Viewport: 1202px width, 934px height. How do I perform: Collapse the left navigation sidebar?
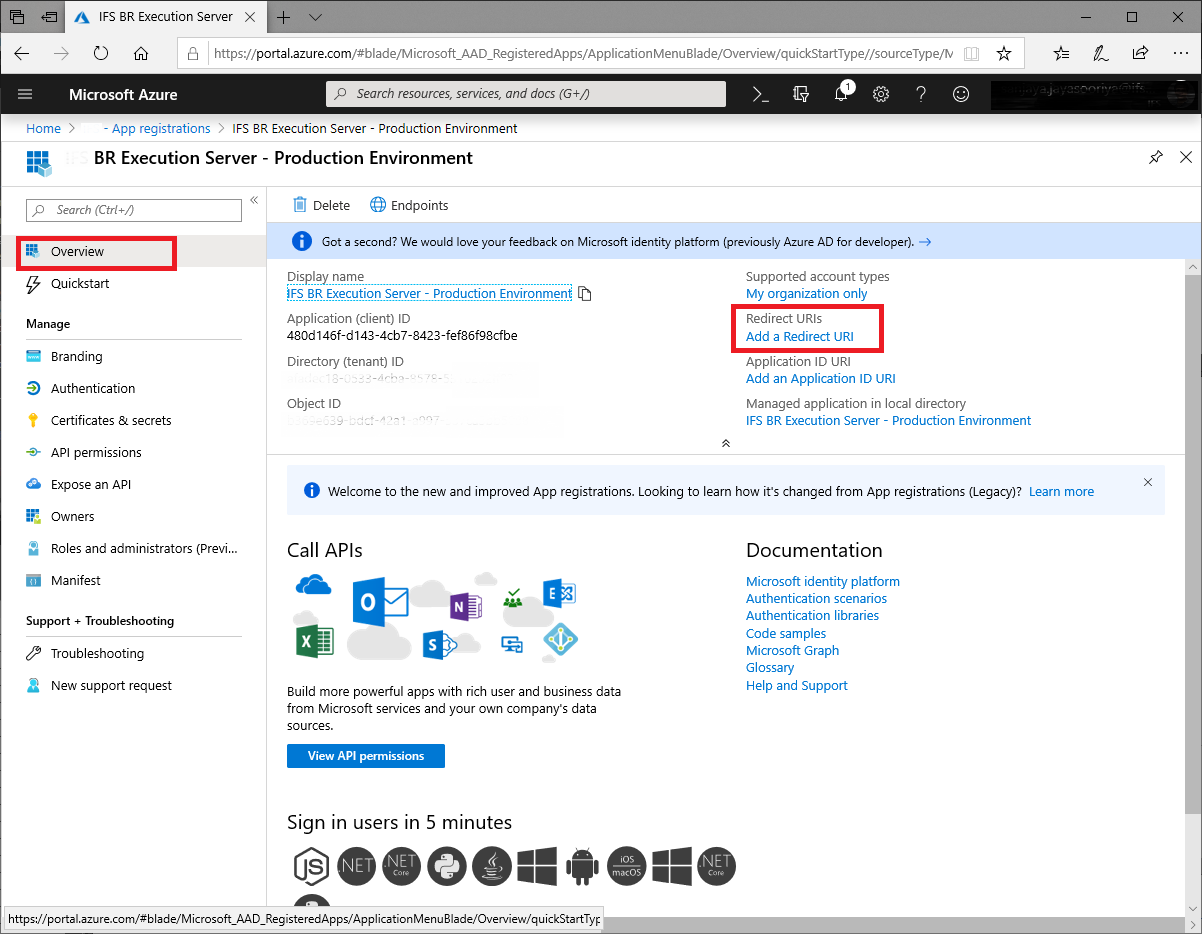tap(254, 201)
